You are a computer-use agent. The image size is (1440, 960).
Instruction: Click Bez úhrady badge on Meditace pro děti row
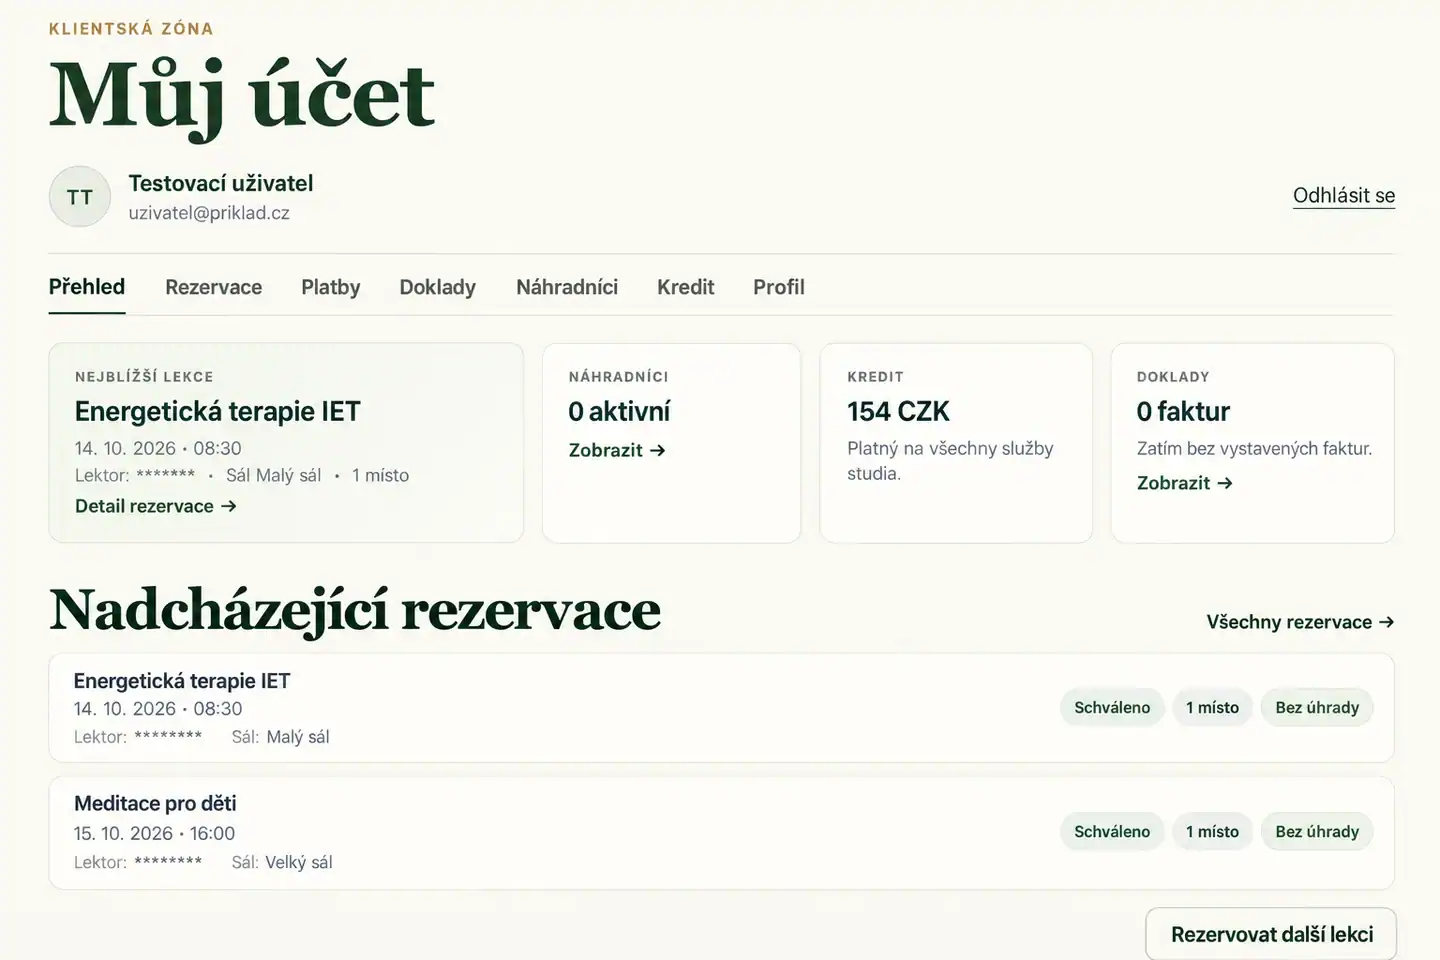click(1317, 831)
